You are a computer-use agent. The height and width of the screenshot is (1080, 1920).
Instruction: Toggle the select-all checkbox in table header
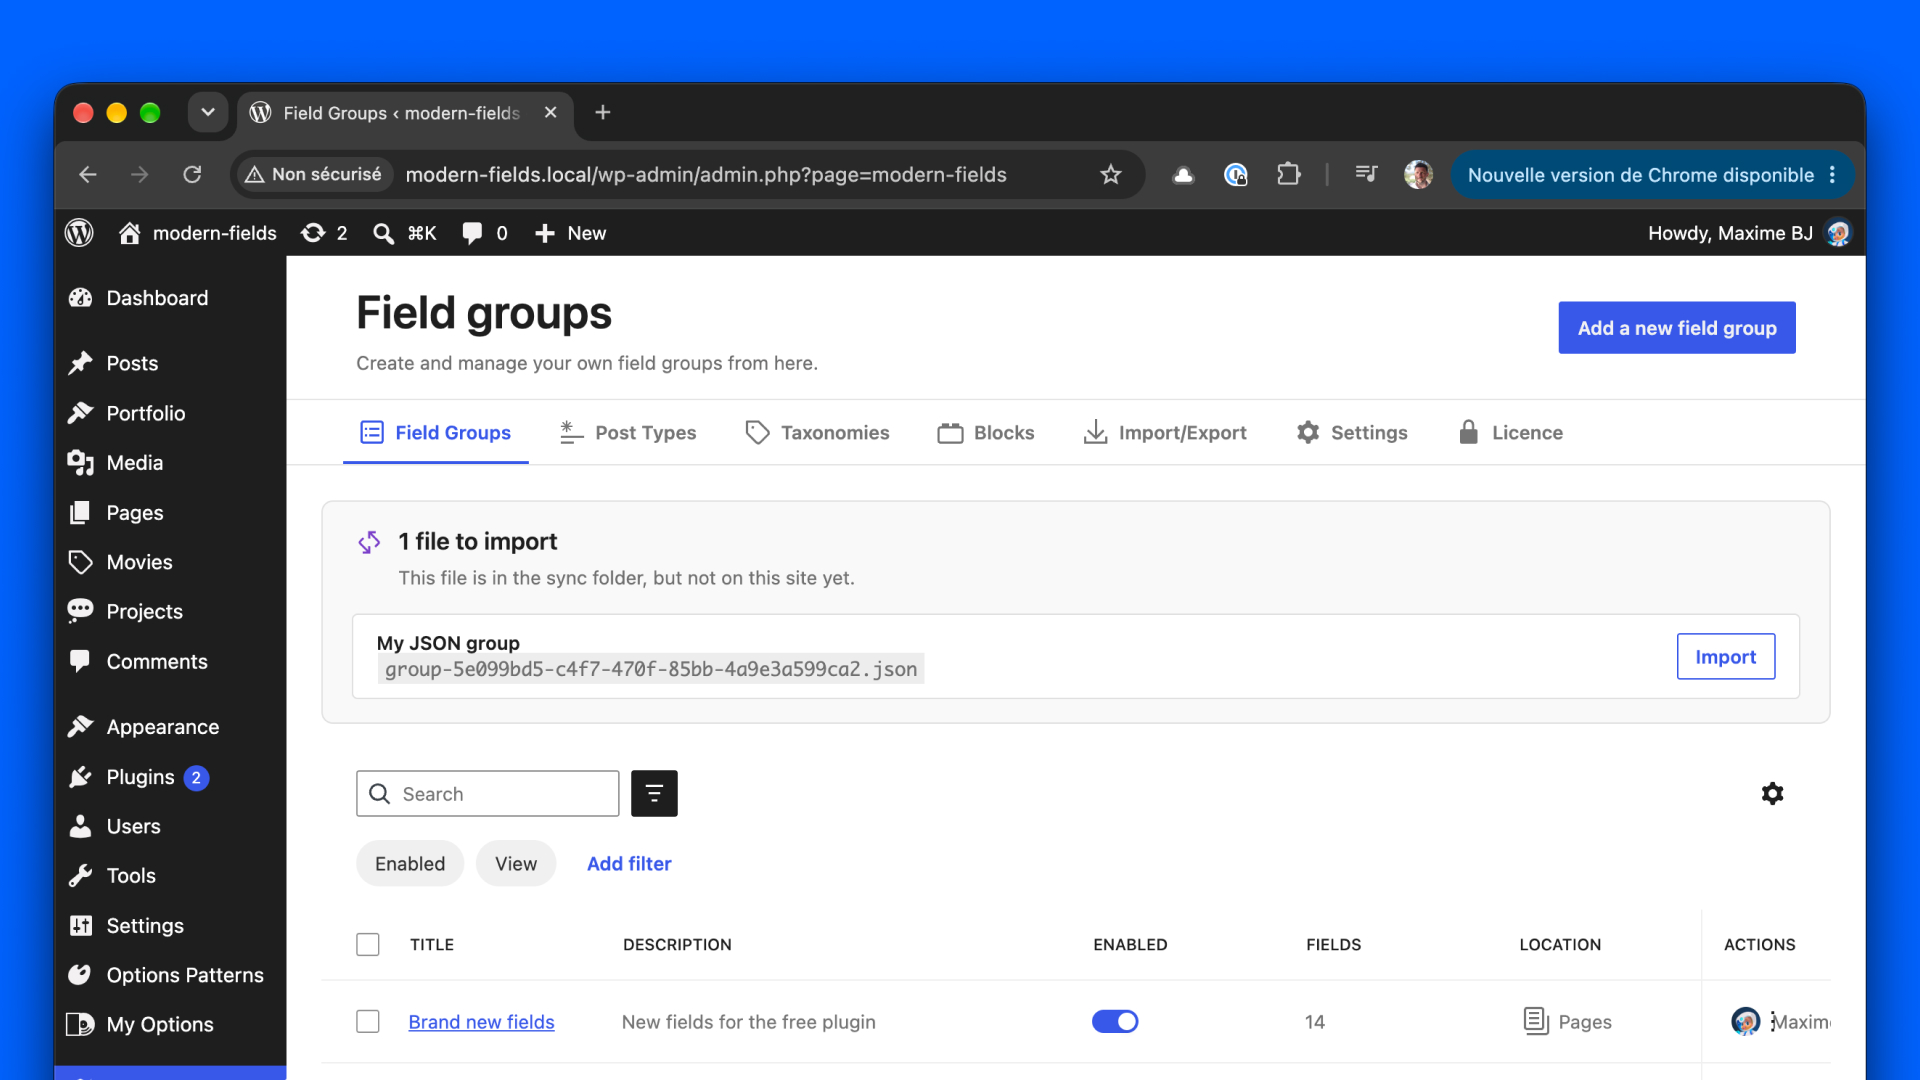368,945
